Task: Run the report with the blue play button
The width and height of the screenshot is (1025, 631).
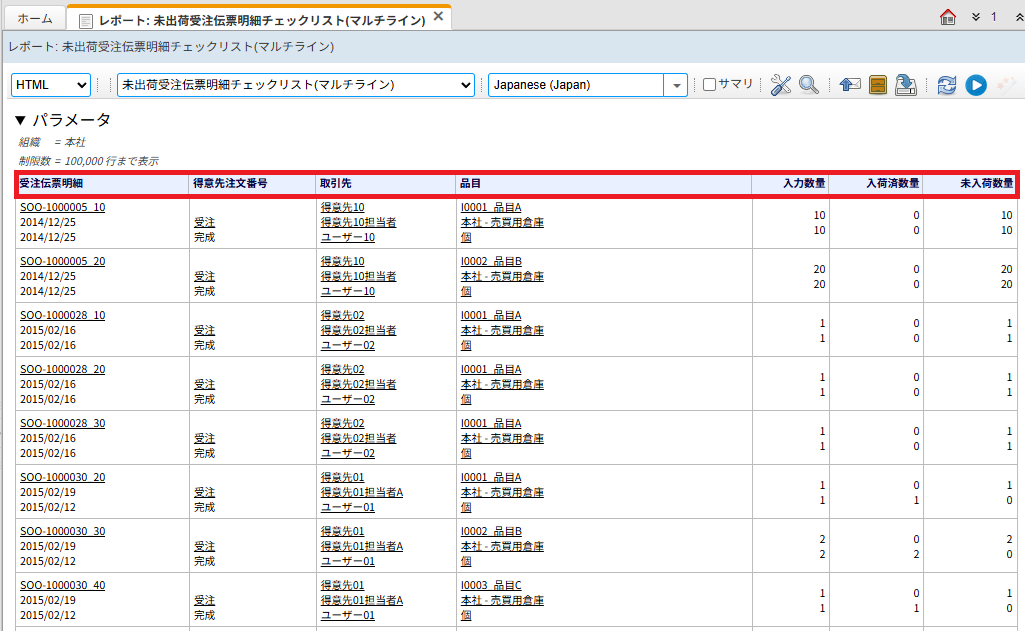Action: tap(976, 85)
